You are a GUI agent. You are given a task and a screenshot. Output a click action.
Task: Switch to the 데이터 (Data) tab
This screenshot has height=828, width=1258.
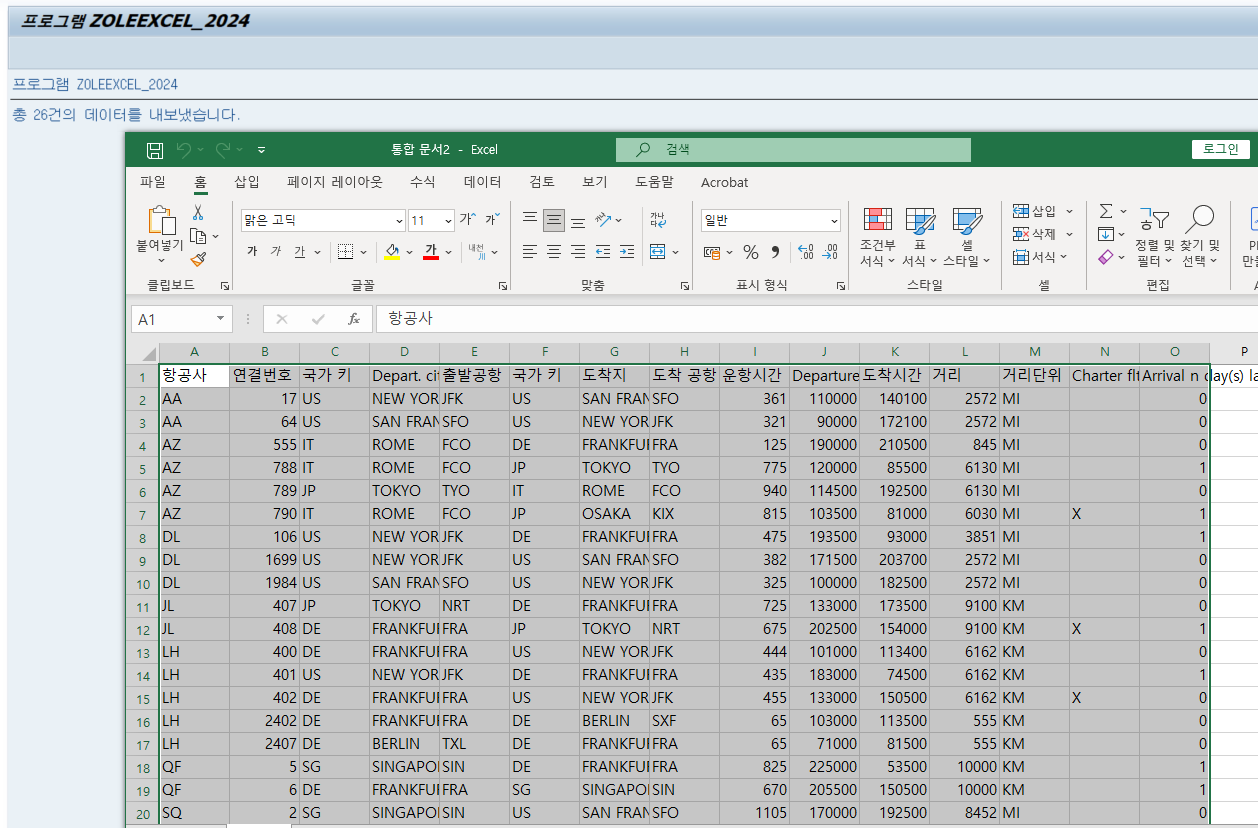pyautogui.click(x=483, y=182)
